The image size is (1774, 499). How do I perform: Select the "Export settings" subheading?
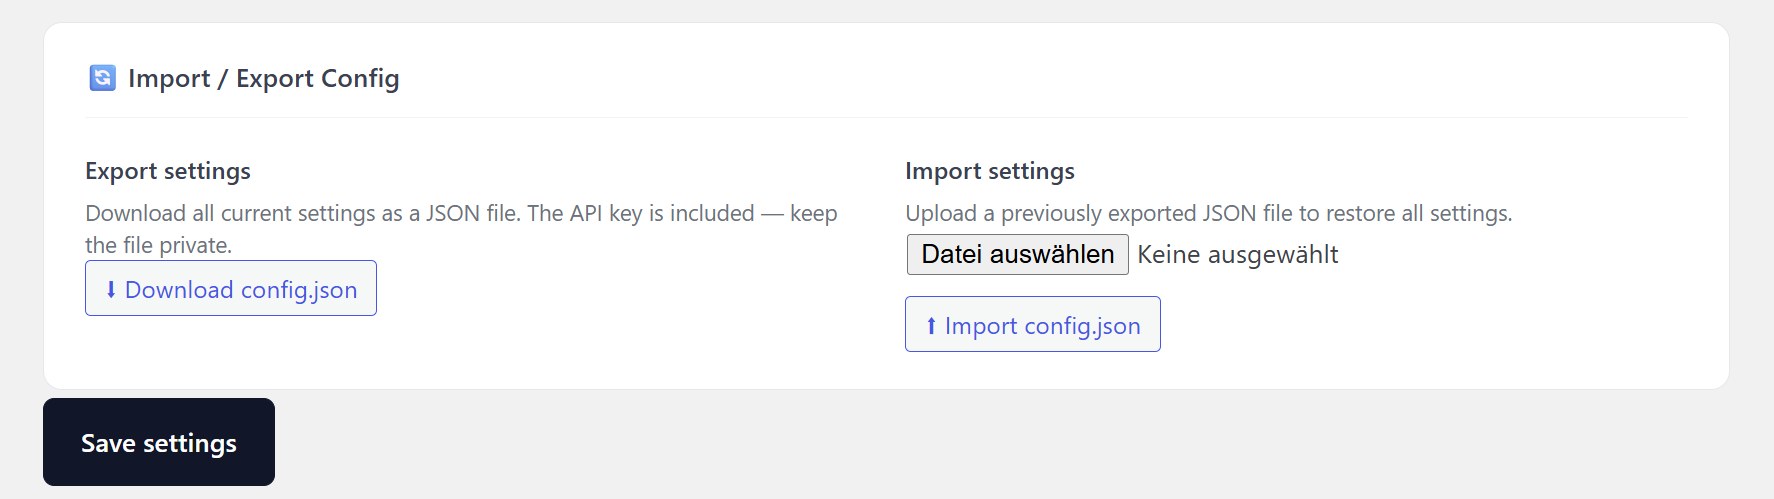click(168, 171)
